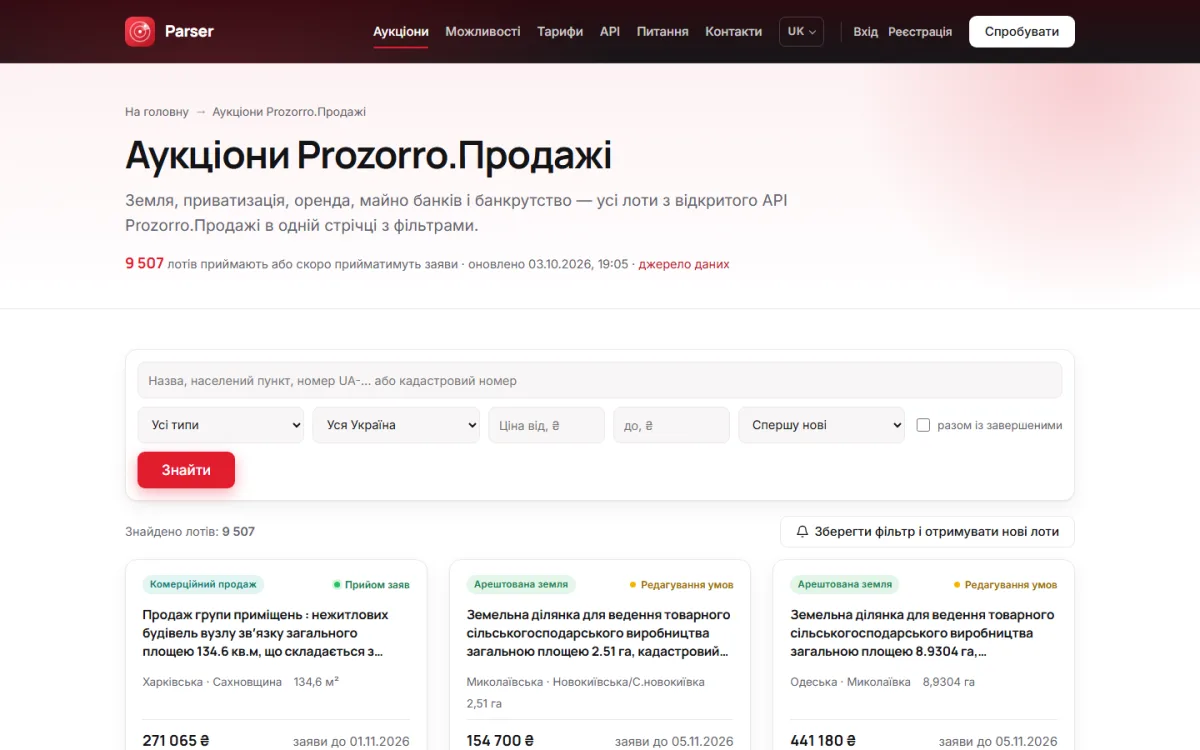Click the 'Знайдено лотів: 9 507' count
Screen dimensions: 1200x750
point(190,532)
